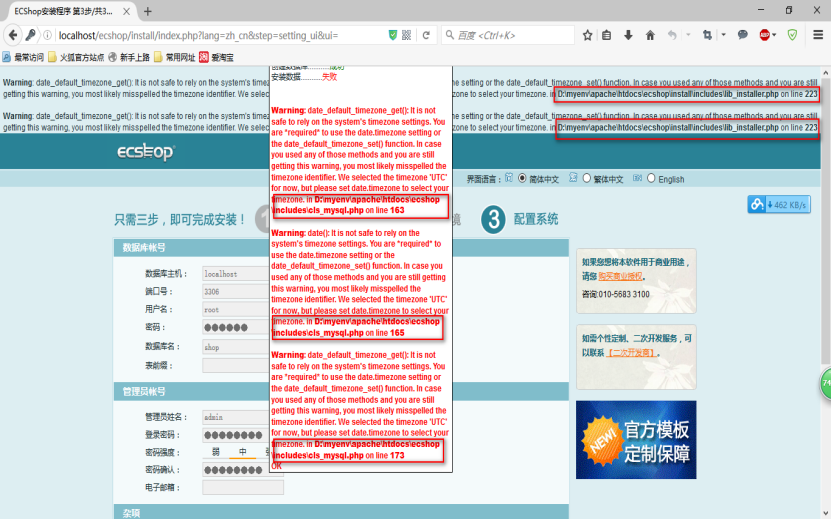Click the green shield icon in address bar
831x519 pixels.
pyautogui.click(x=393, y=35)
